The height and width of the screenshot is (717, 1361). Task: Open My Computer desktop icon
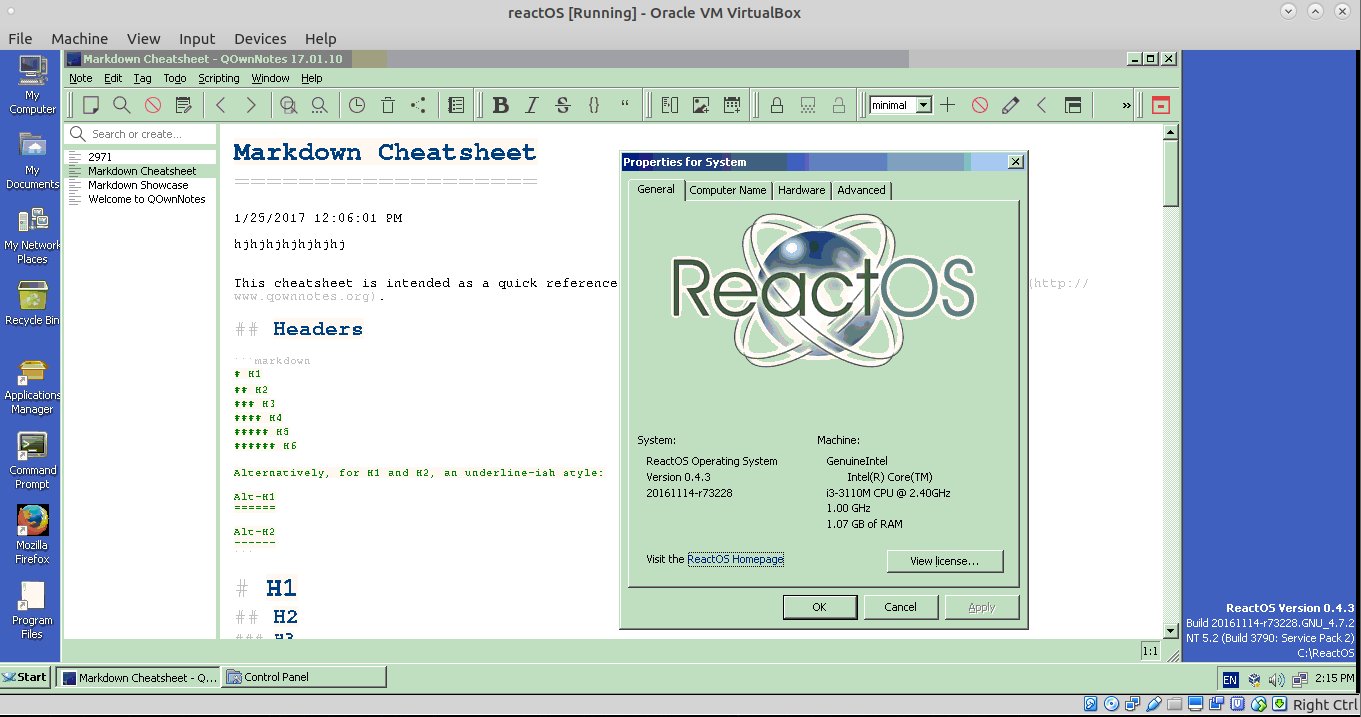[x=32, y=86]
